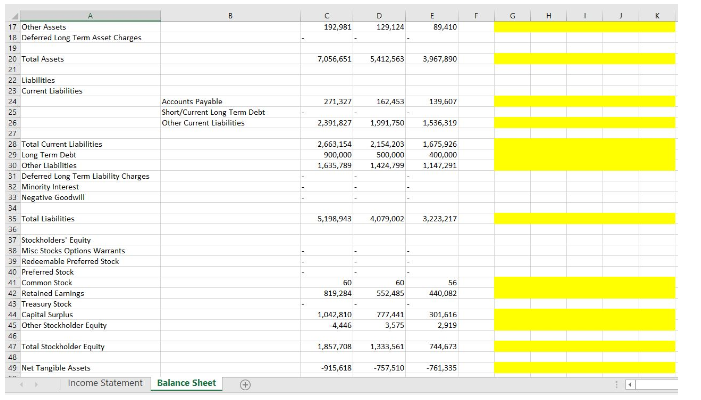701x400 pixels.
Task: Click 'Other Stockholder Equity' cell
Action: 90,325
